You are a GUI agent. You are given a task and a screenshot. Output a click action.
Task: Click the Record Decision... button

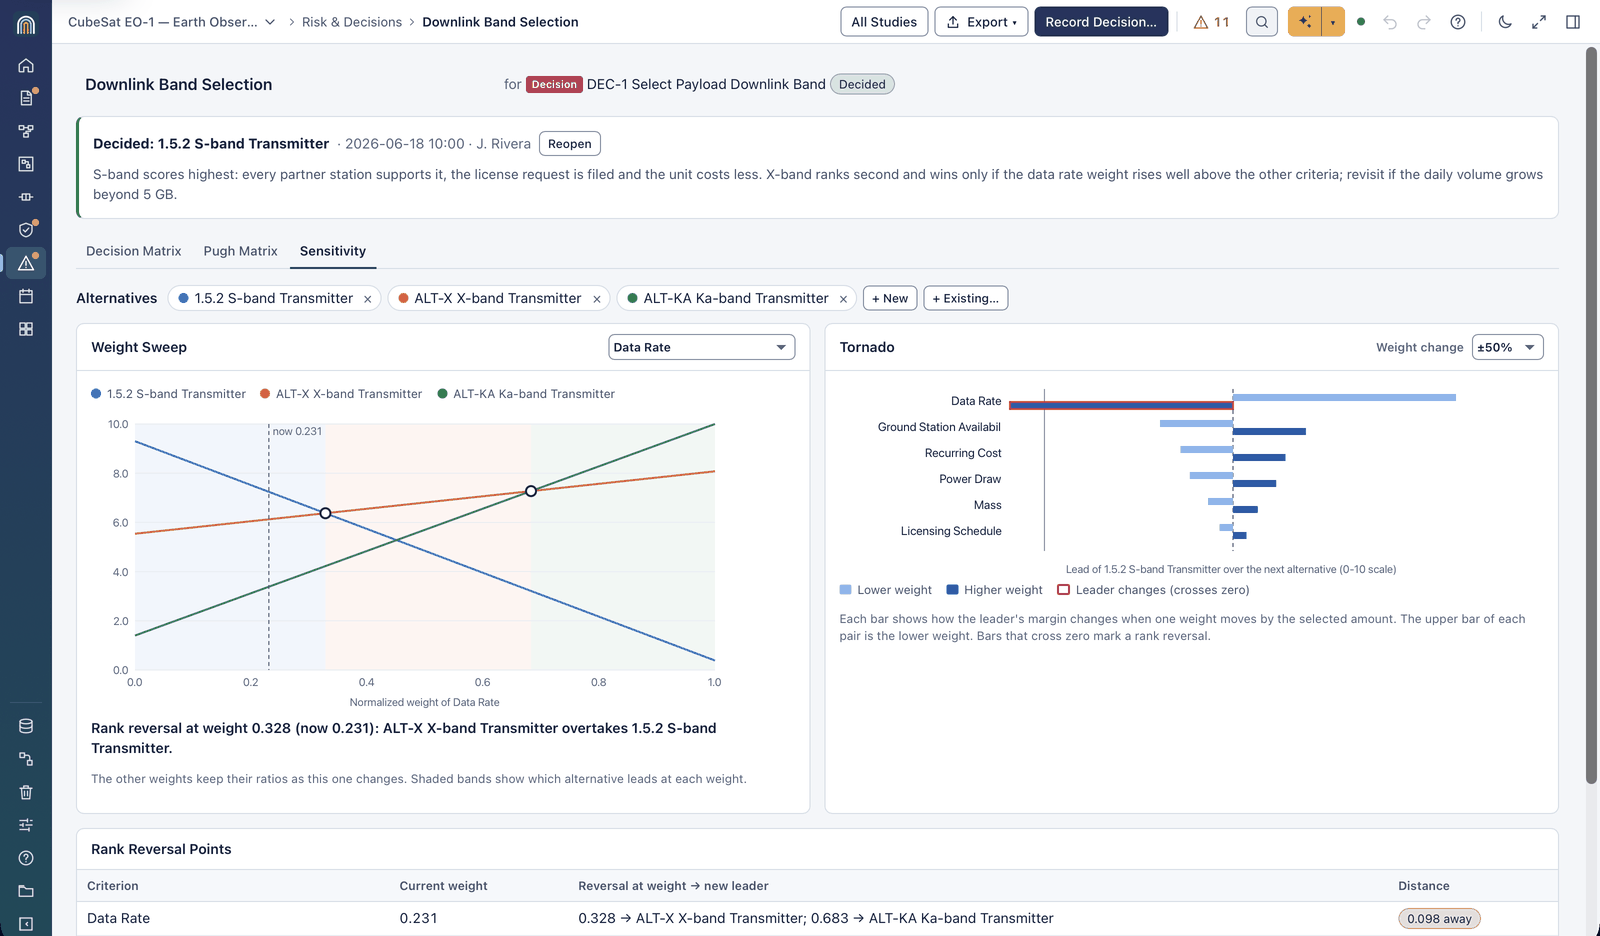pos(1101,22)
